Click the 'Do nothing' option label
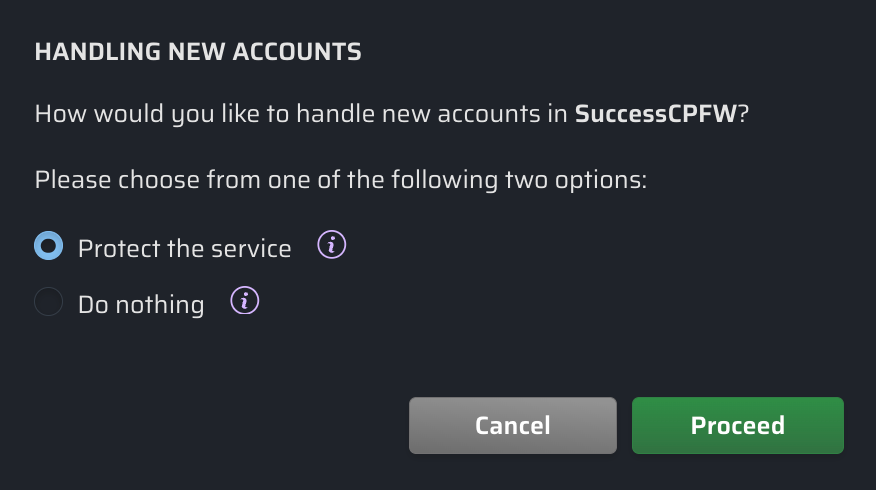 click(x=141, y=304)
